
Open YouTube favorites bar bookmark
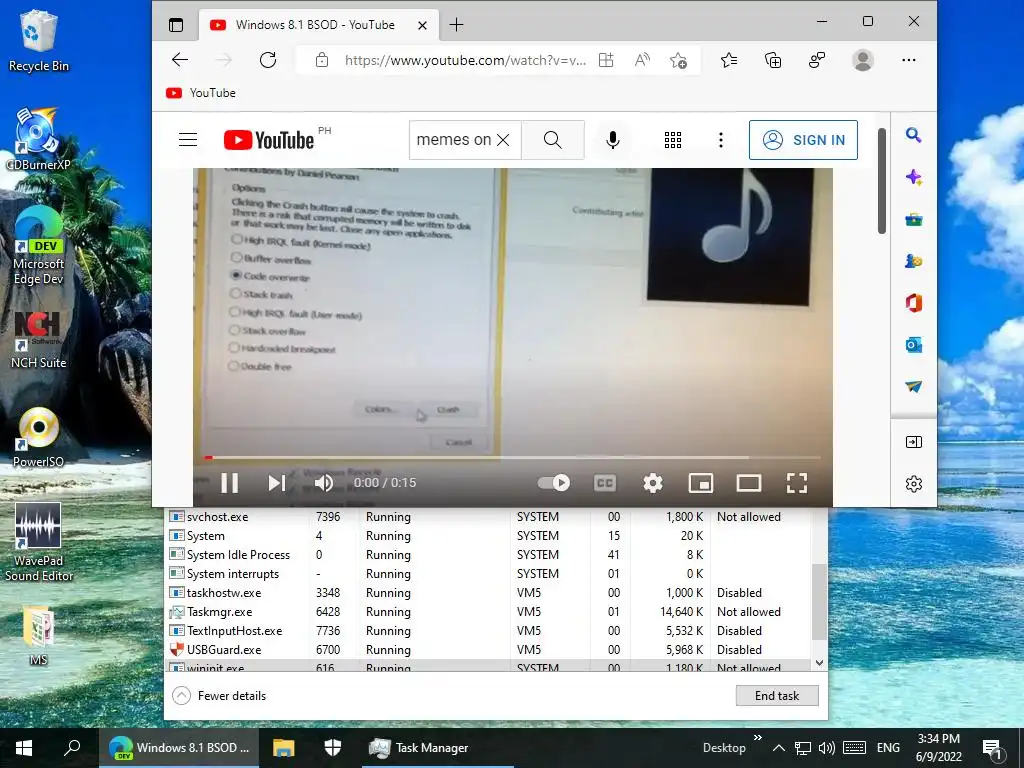[x=200, y=93]
